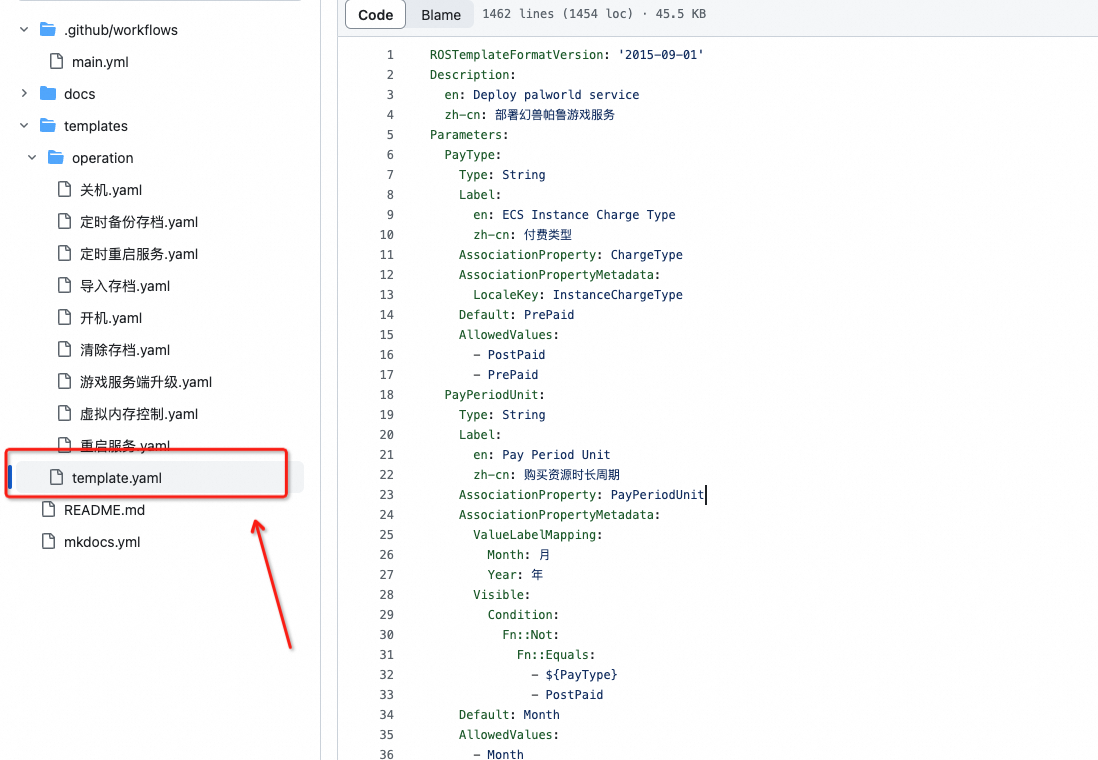Open 游戏服务端升级.yaml file

(x=146, y=382)
